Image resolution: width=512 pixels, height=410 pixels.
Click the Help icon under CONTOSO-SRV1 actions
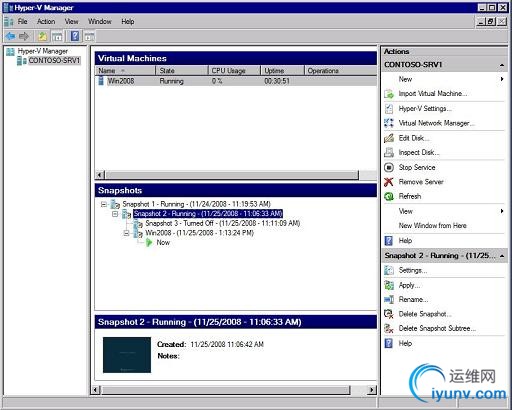pos(389,241)
